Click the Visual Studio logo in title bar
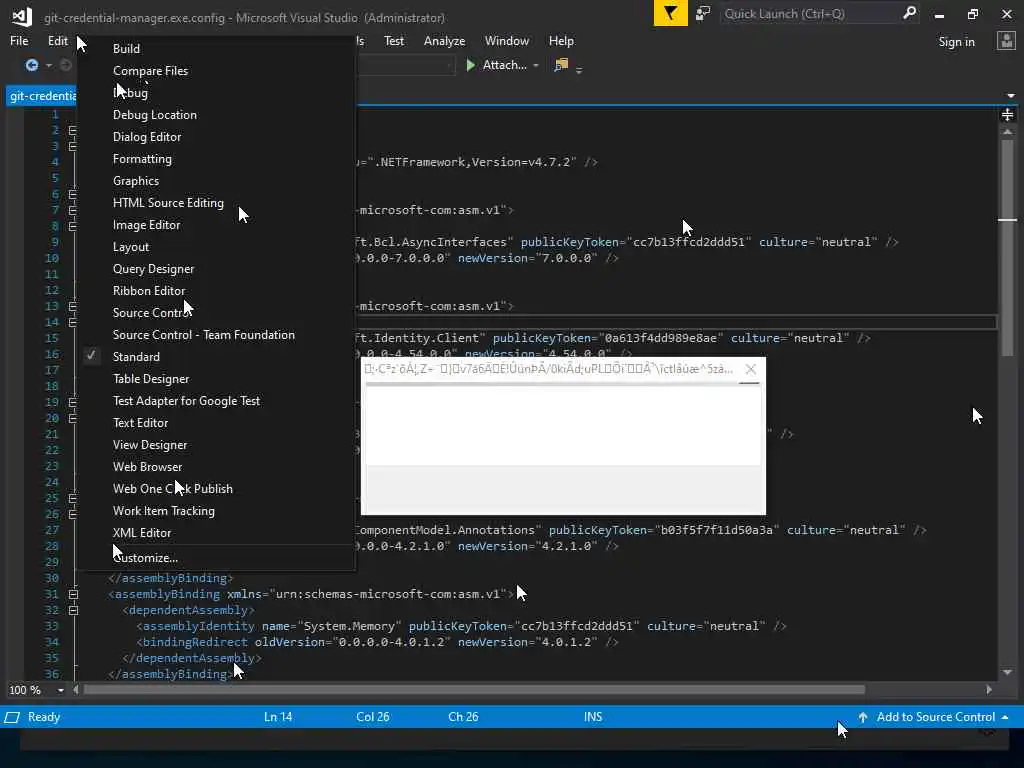 click(22, 16)
